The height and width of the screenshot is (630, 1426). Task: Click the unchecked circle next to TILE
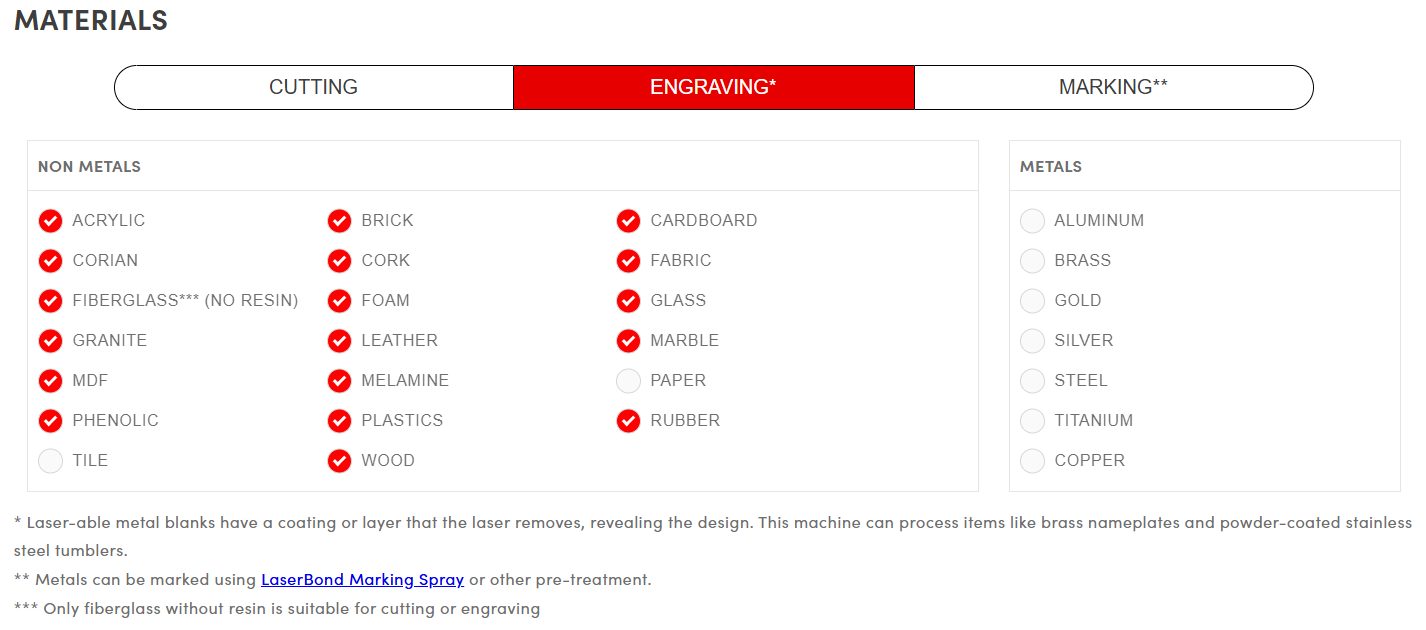point(50,461)
